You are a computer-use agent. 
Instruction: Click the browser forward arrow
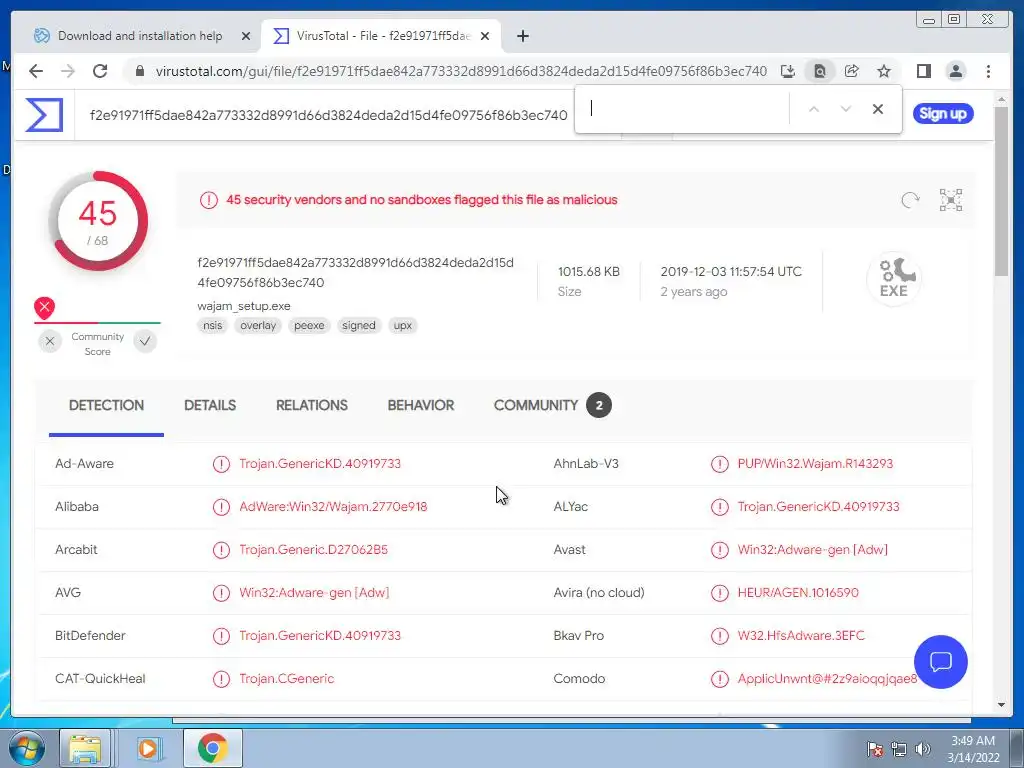pos(68,71)
